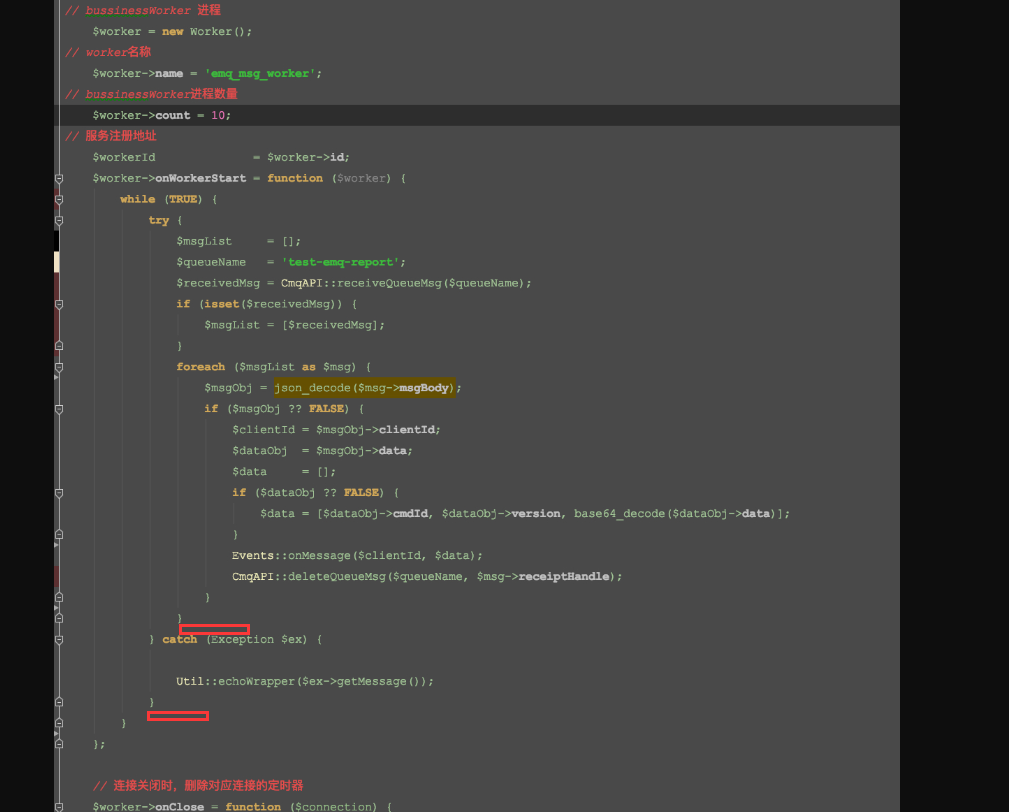This screenshot has width=1009, height=812.
Task: Click the 'receiptHandle' property
Action: click(564, 577)
